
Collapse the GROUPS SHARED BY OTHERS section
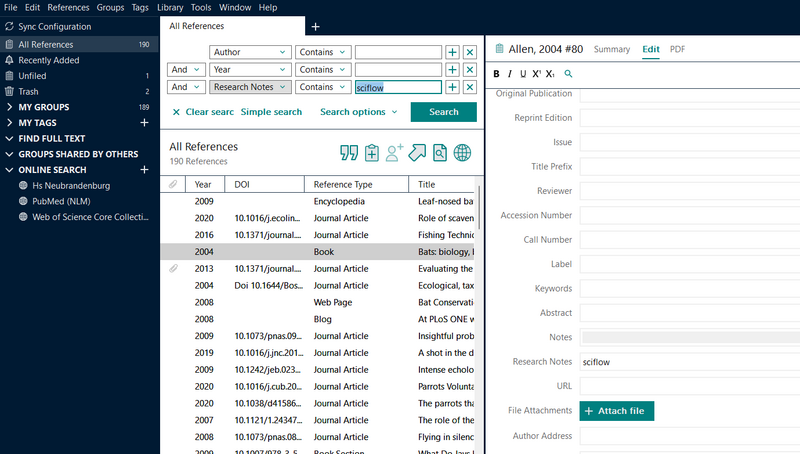(x=9, y=154)
